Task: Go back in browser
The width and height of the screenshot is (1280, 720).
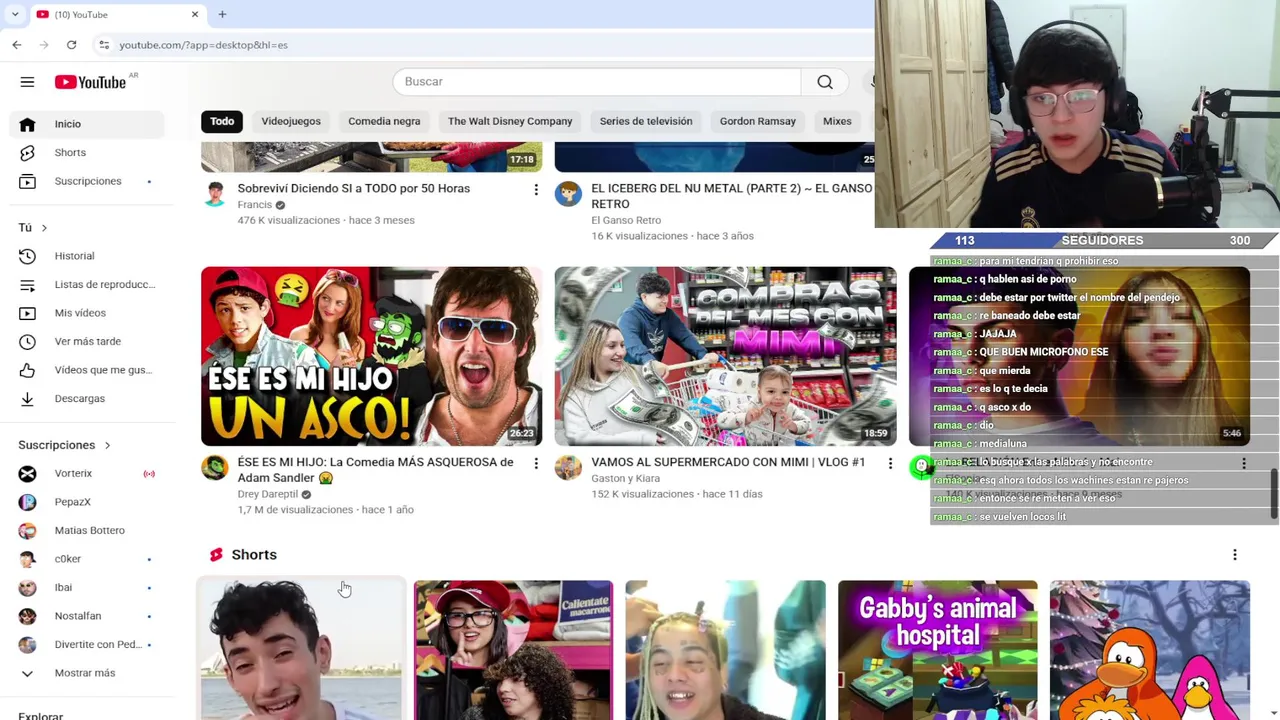Action: pos(17,45)
